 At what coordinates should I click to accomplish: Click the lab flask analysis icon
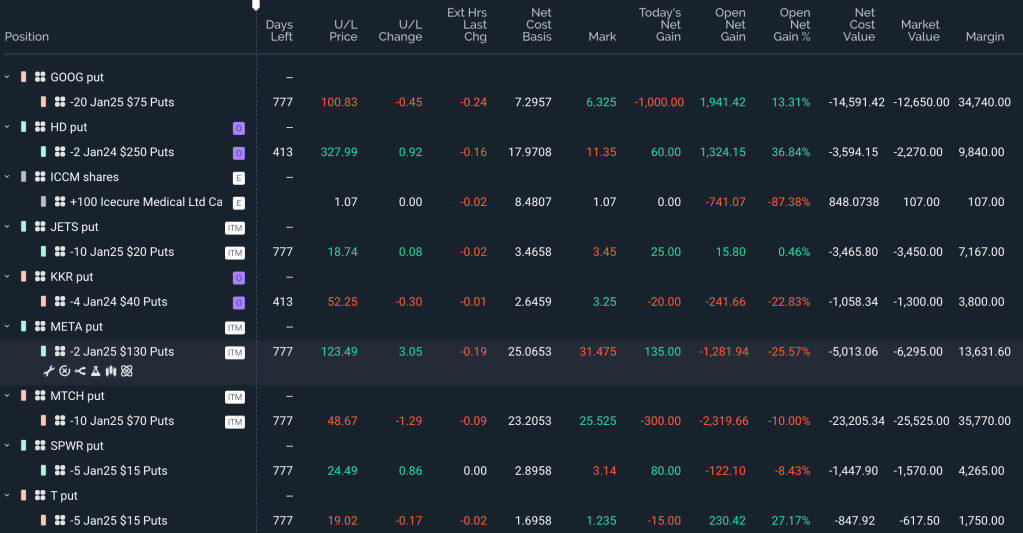pos(96,371)
